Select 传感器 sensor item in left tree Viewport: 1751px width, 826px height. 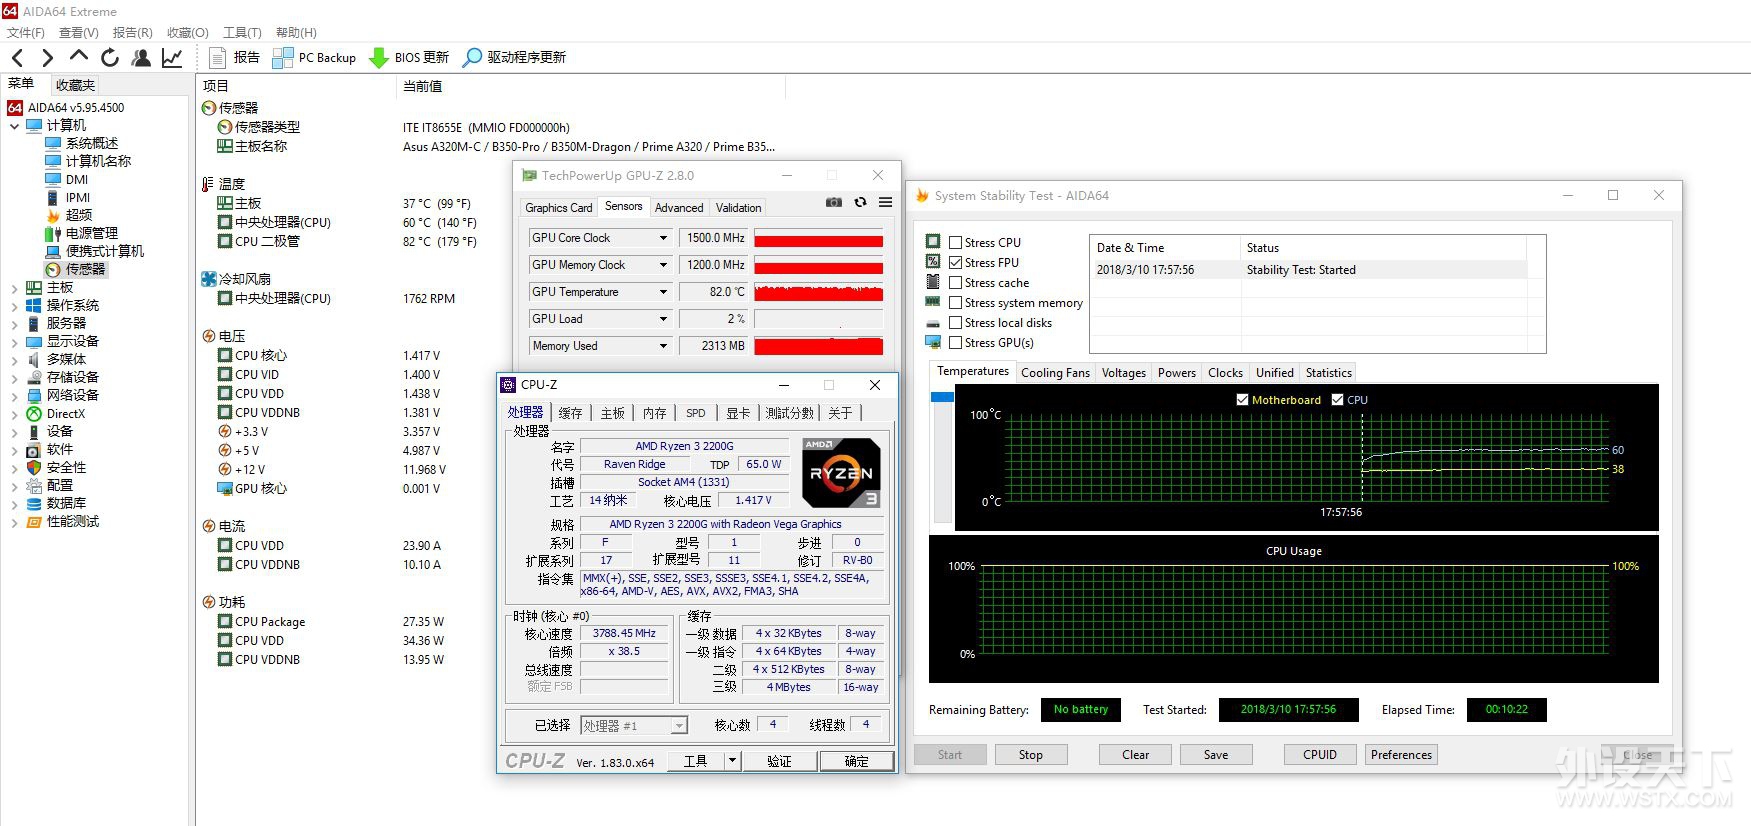coord(75,269)
